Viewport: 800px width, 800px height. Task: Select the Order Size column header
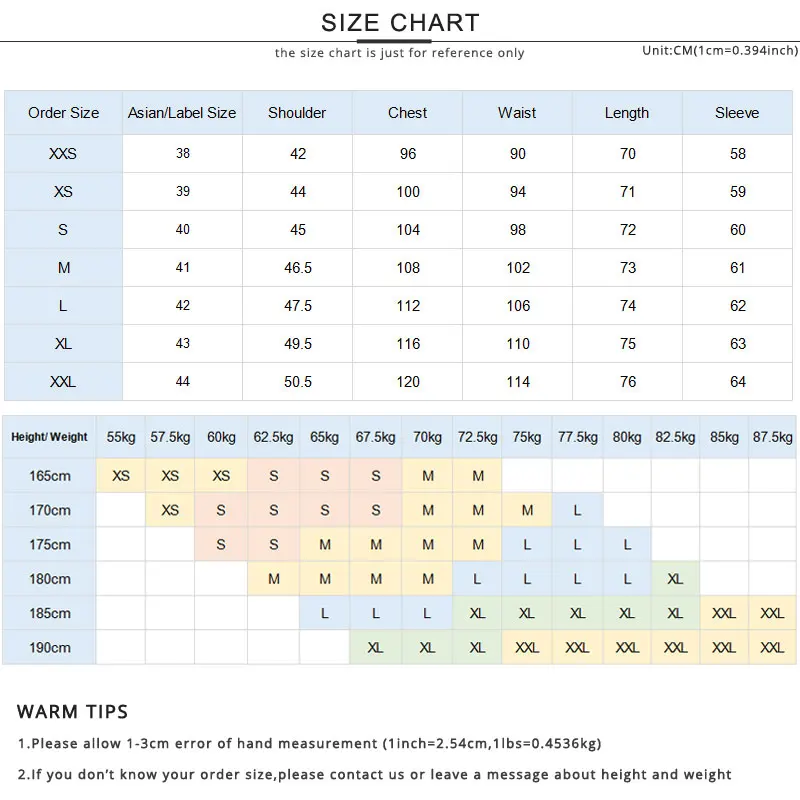coord(63,113)
